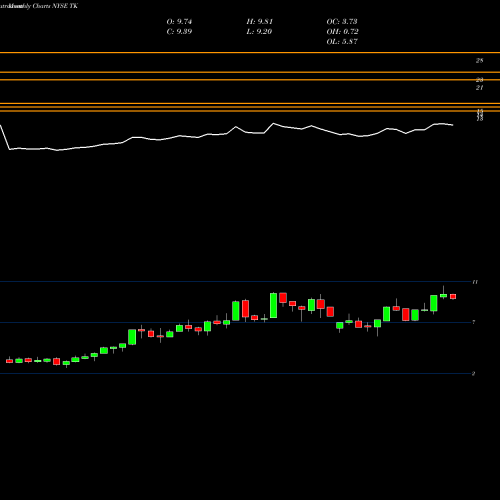The height and width of the screenshot is (500, 500).
Task: Click the 25 price axis label
Action: pyautogui.click(x=479, y=61)
